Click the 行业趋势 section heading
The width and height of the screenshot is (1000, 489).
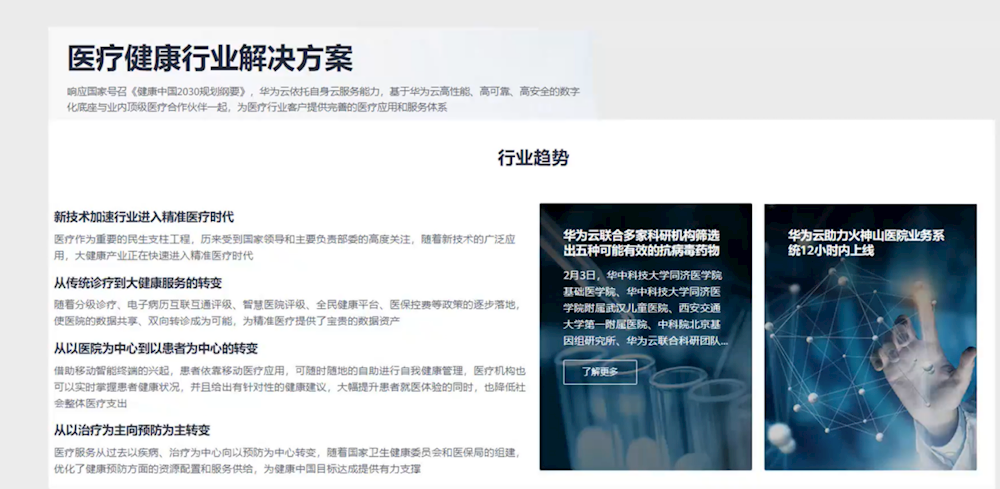(x=533, y=158)
